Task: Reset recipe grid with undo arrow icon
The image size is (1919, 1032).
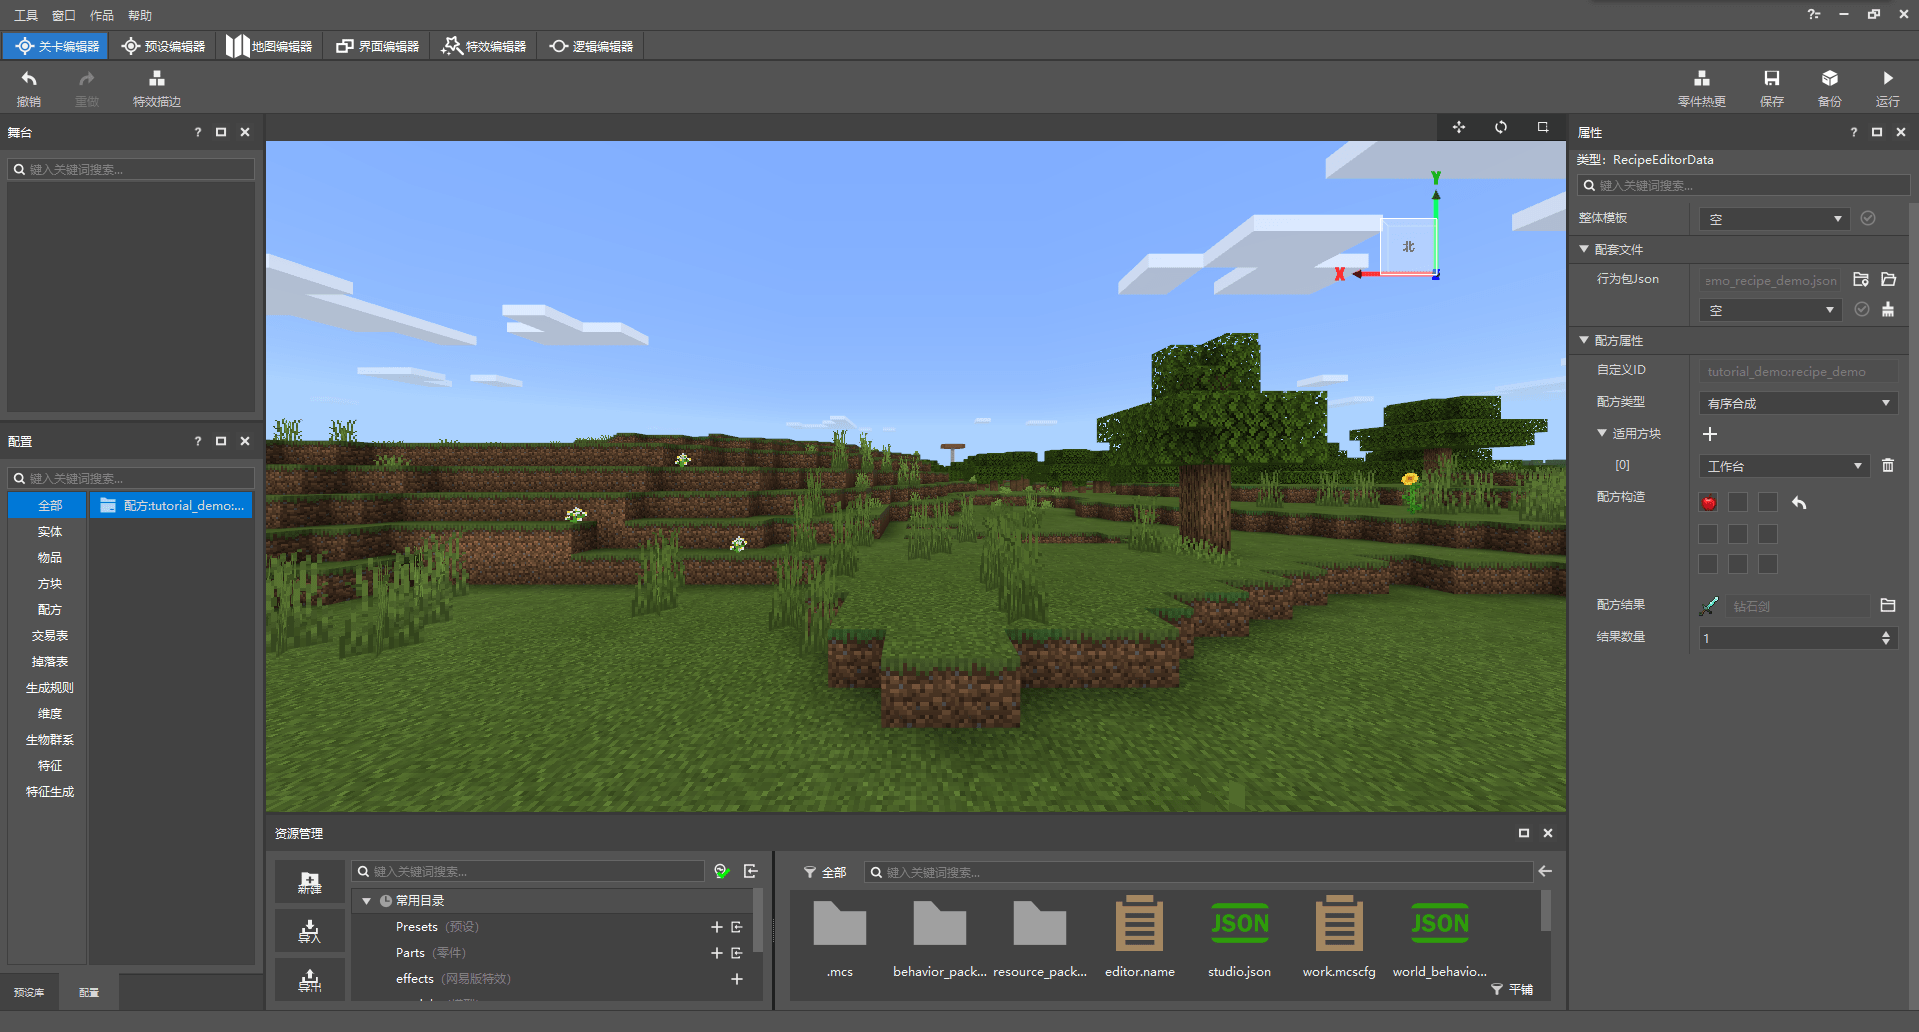Action: pyautogui.click(x=1799, y=502)
